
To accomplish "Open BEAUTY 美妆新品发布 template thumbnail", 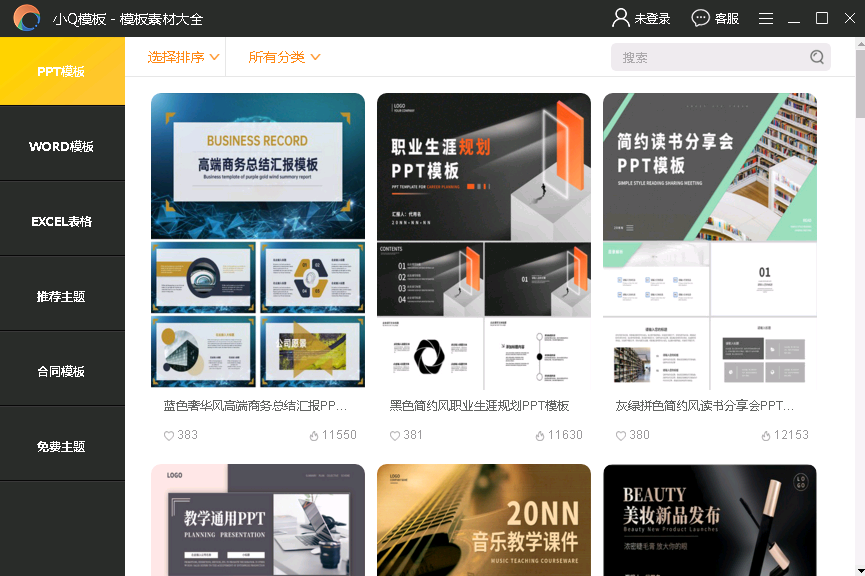I will pyautogui.click(x=709, y=520).
